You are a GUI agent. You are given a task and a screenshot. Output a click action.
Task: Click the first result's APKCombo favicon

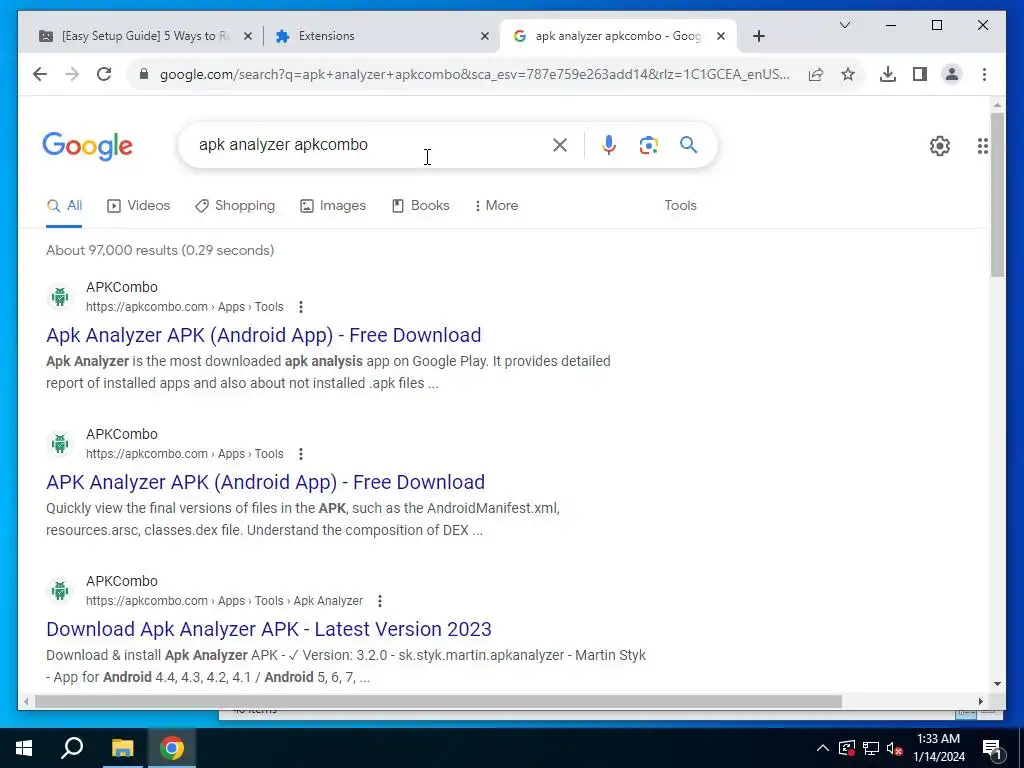[x=60, y=296]
